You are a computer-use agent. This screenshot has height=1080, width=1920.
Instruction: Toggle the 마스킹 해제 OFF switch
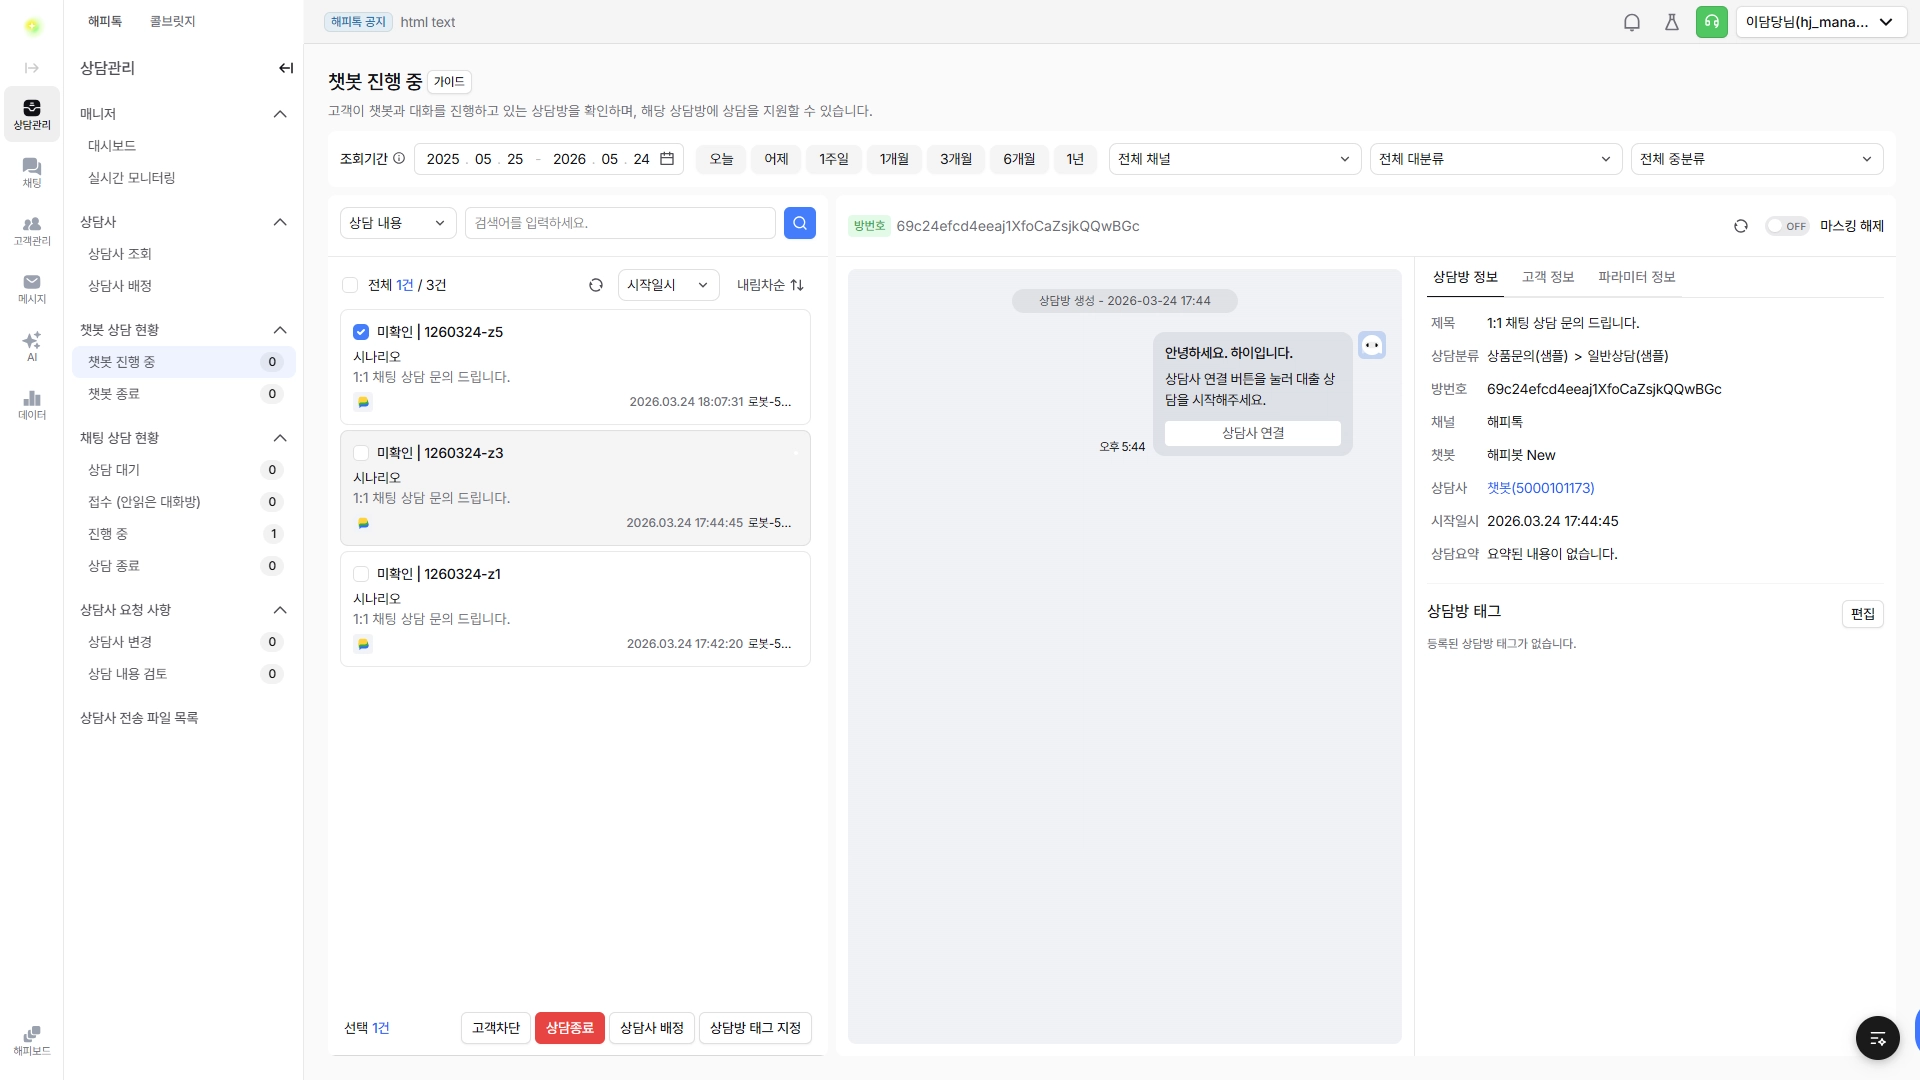1787,226
